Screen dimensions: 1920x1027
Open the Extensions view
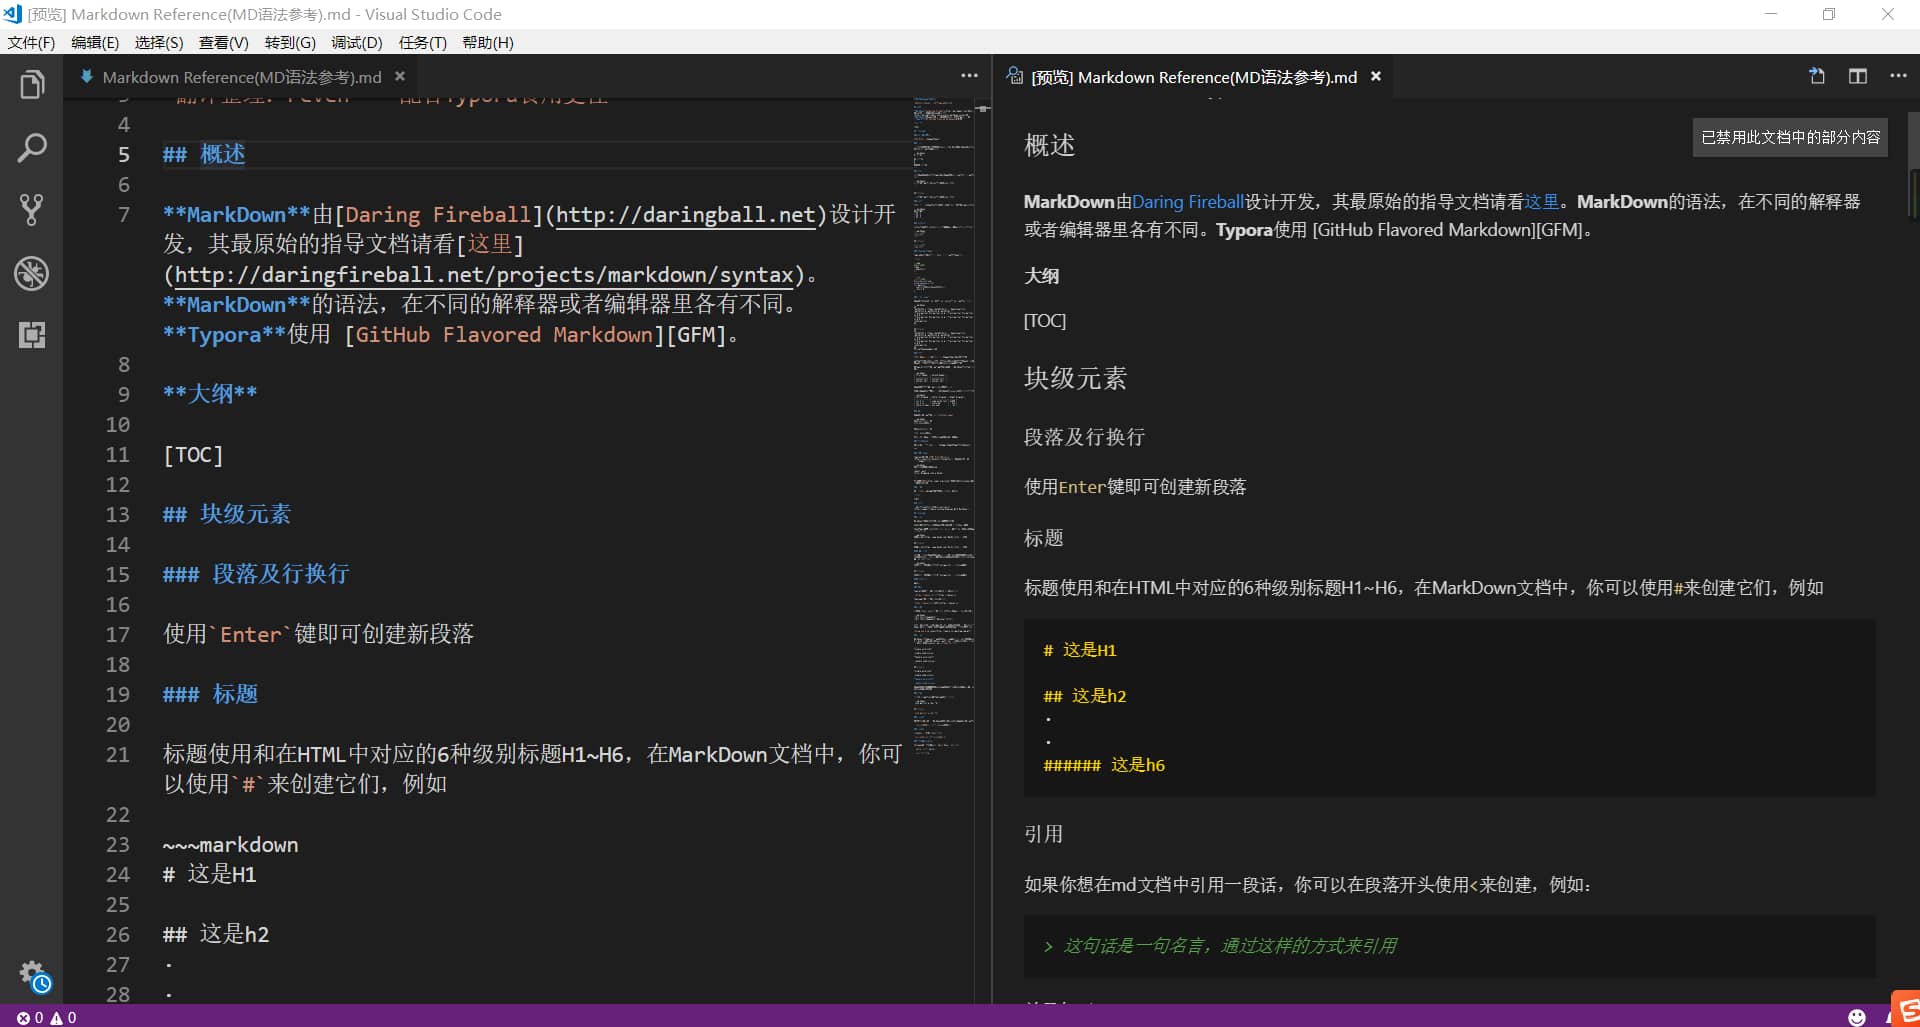click(32, 335)
